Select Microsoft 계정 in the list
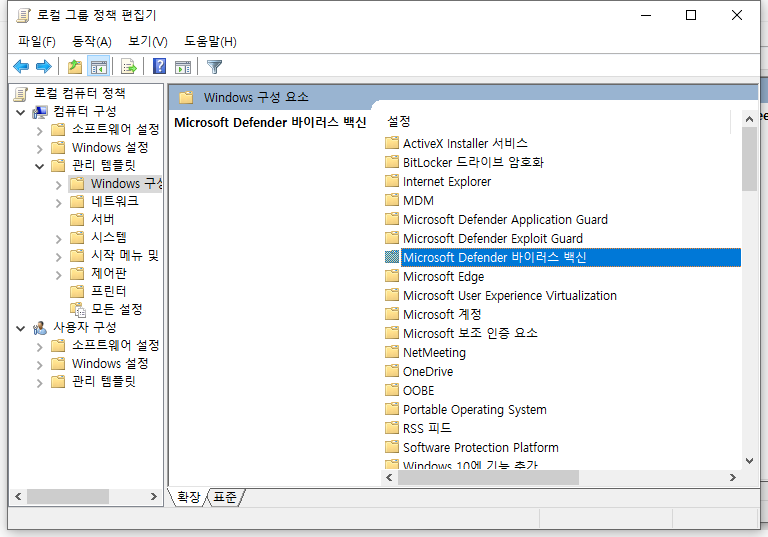This screenshot has height=537, width=768. [x=442, y=314]
